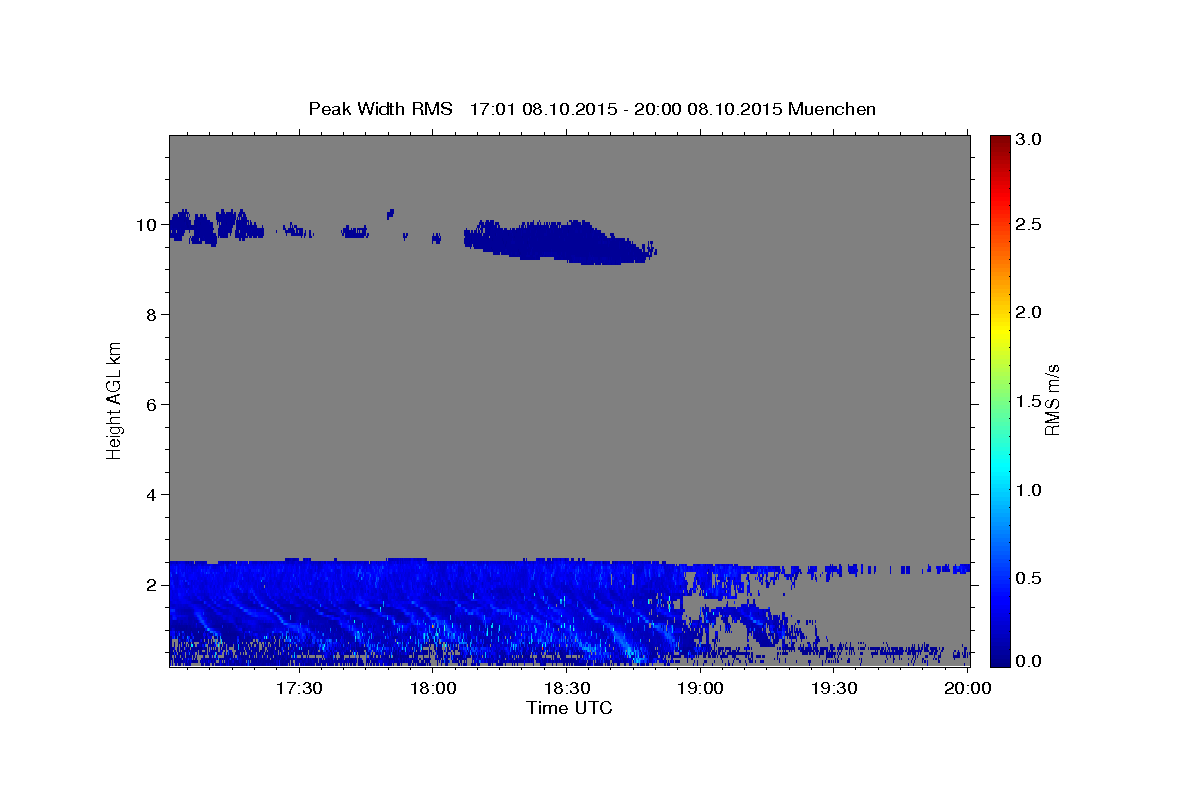Click the height axis label 6
This screenshot has height=800, width=1200.
(x=150, y=405)
